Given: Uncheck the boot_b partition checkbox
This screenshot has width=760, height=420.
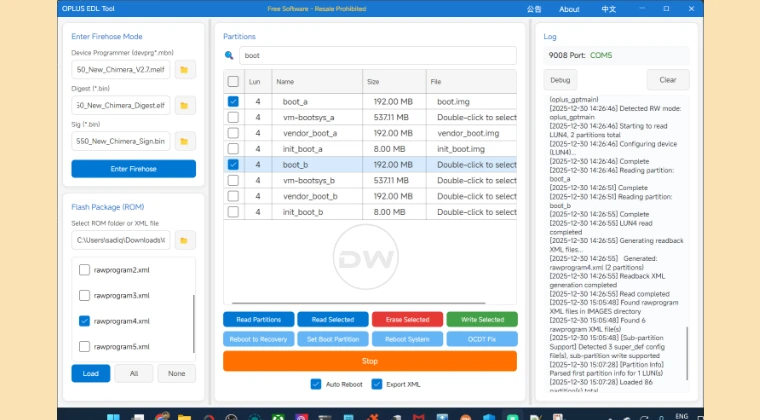Looking at the screenshot, I should click(233, 164).
